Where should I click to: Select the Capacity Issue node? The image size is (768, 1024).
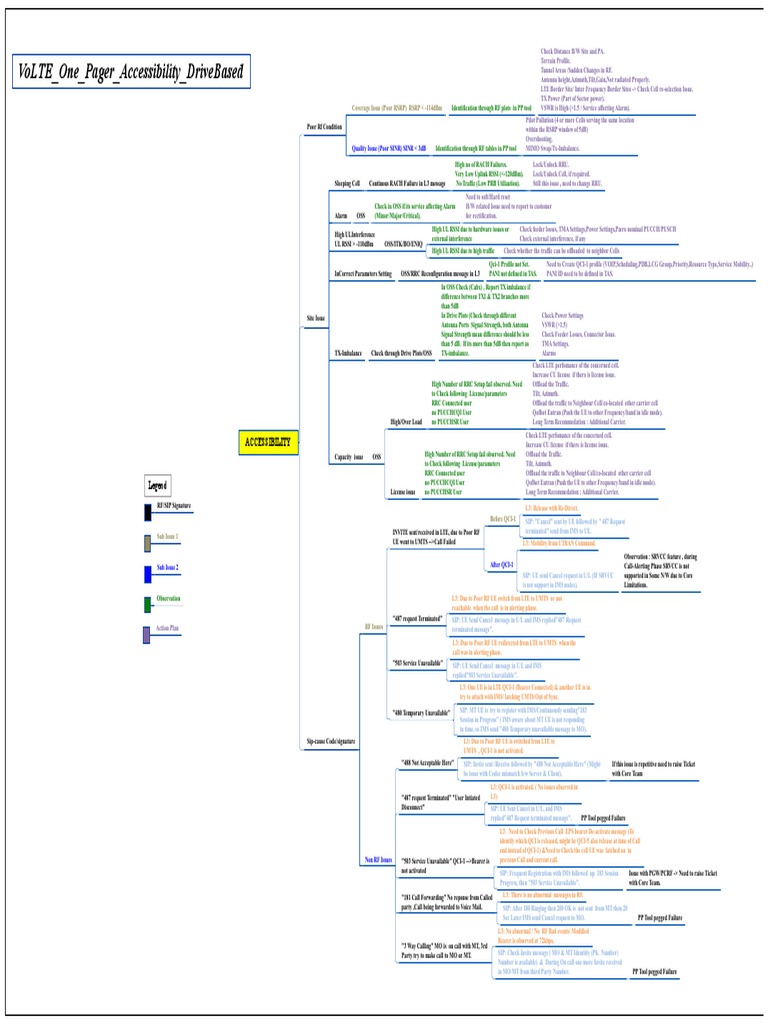click(349, 457)
